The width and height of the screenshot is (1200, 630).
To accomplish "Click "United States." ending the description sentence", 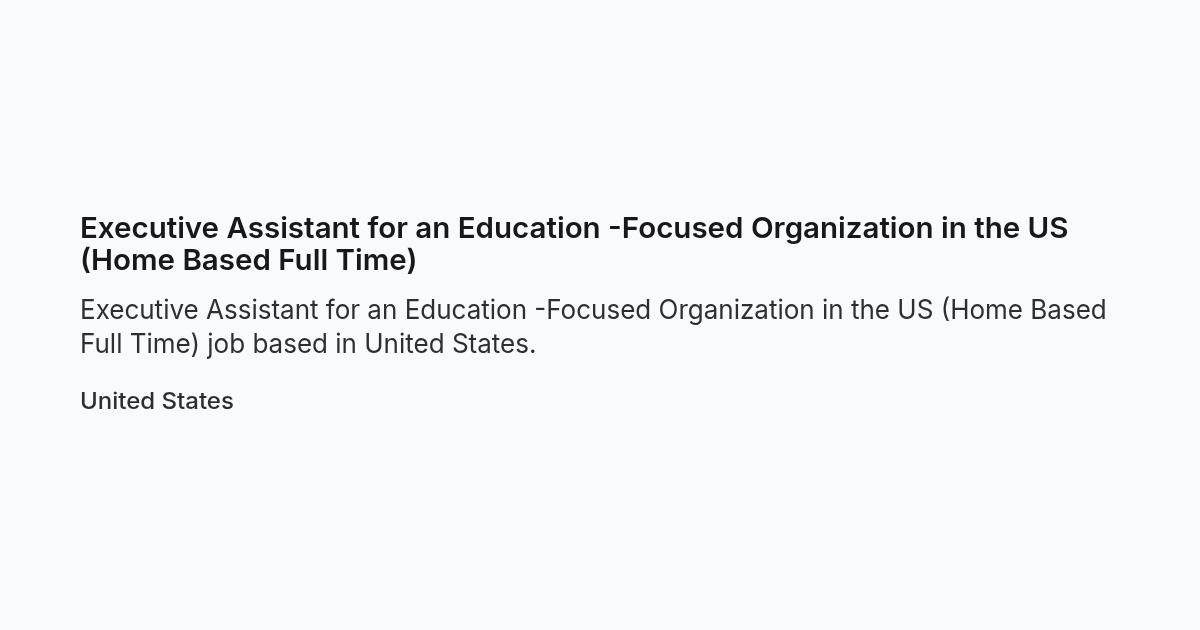I will coord(450,343).
